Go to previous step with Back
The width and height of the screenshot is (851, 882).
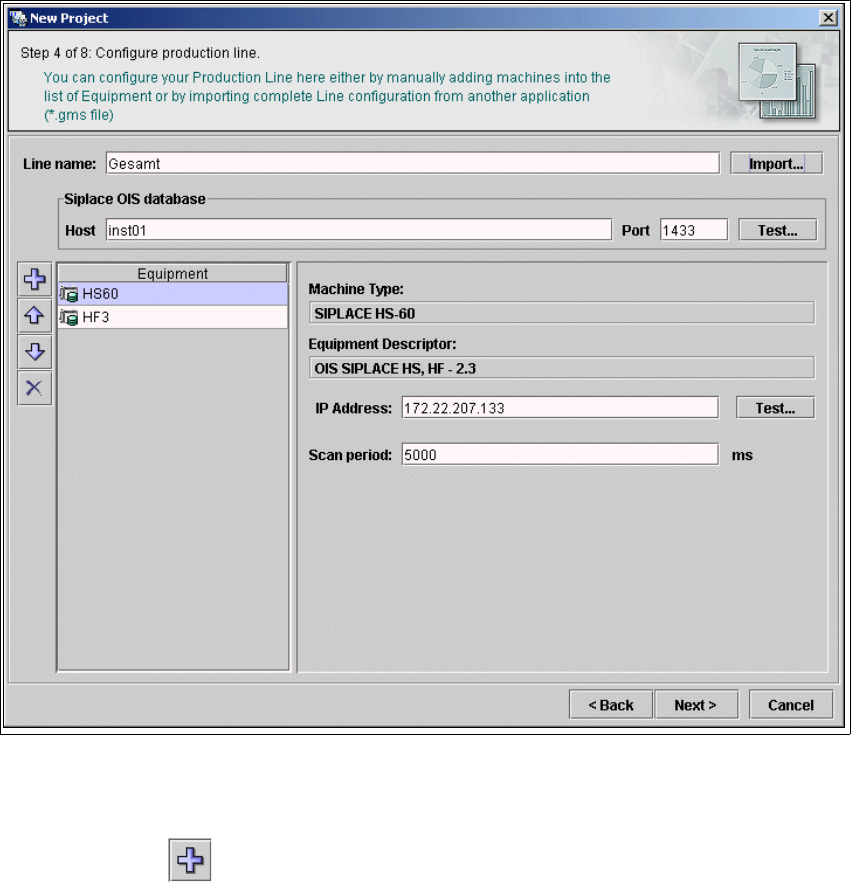tap(611, 705)
